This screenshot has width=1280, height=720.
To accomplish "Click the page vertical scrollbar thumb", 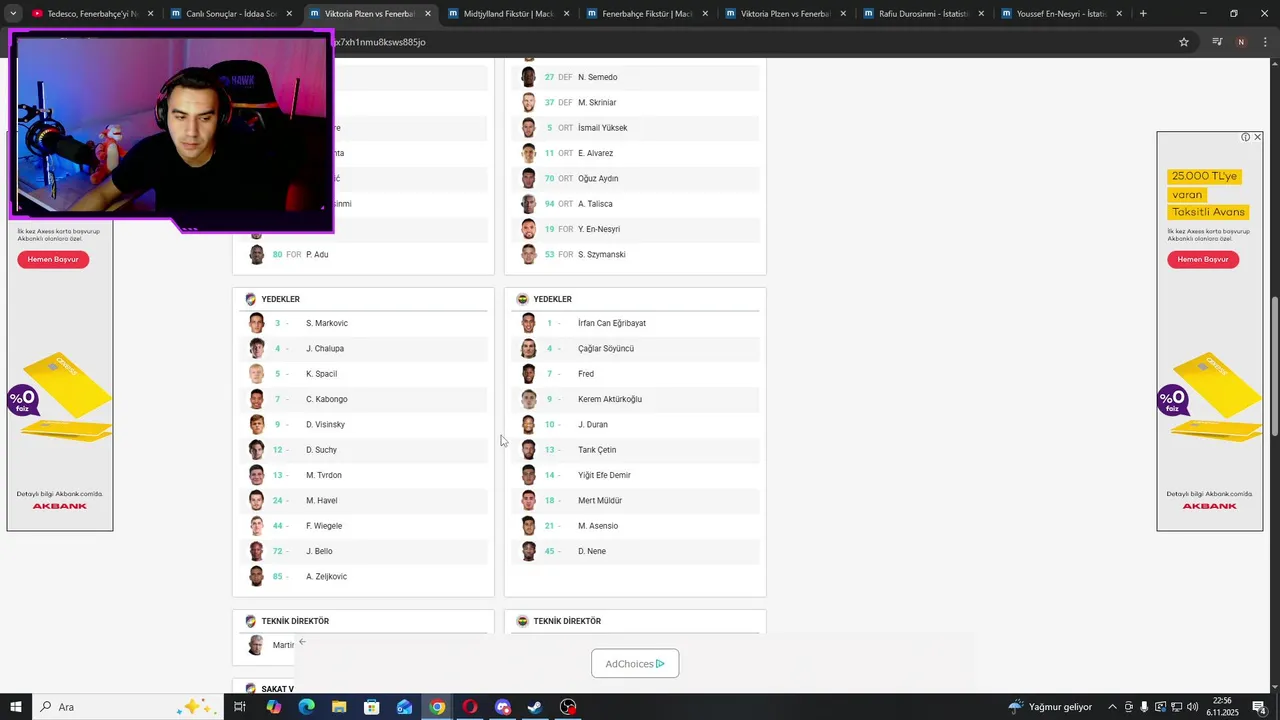I will coord(1274,367).
